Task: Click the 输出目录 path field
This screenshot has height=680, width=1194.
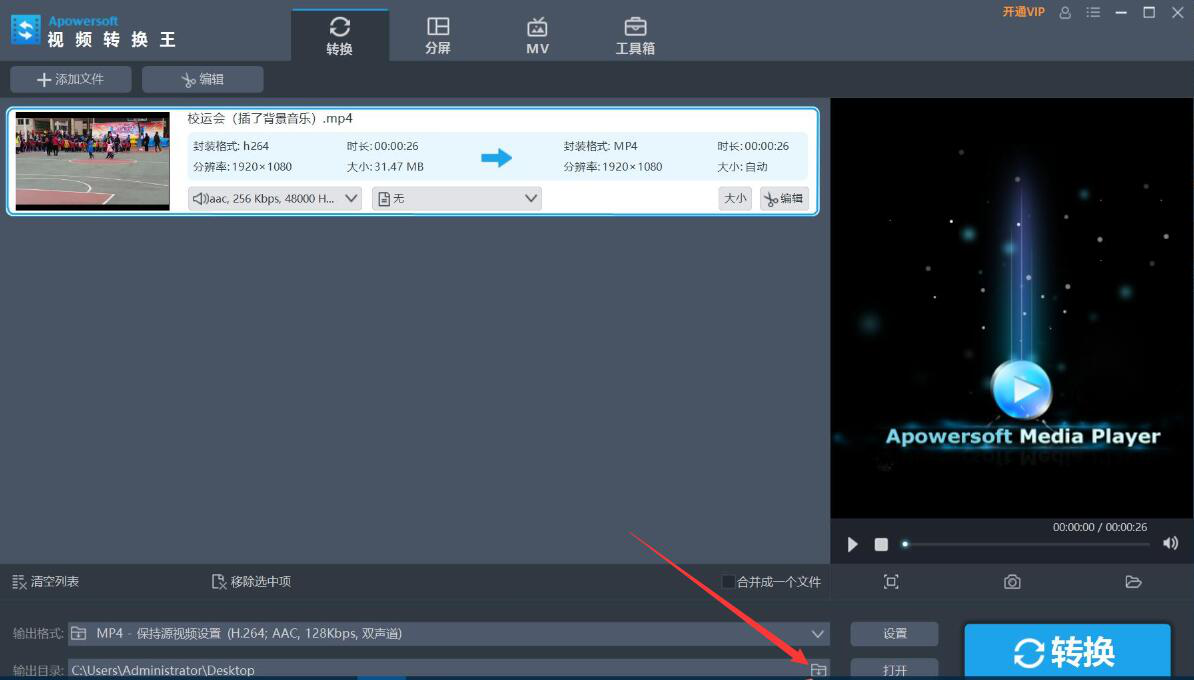Action: (x=438, y=670)
